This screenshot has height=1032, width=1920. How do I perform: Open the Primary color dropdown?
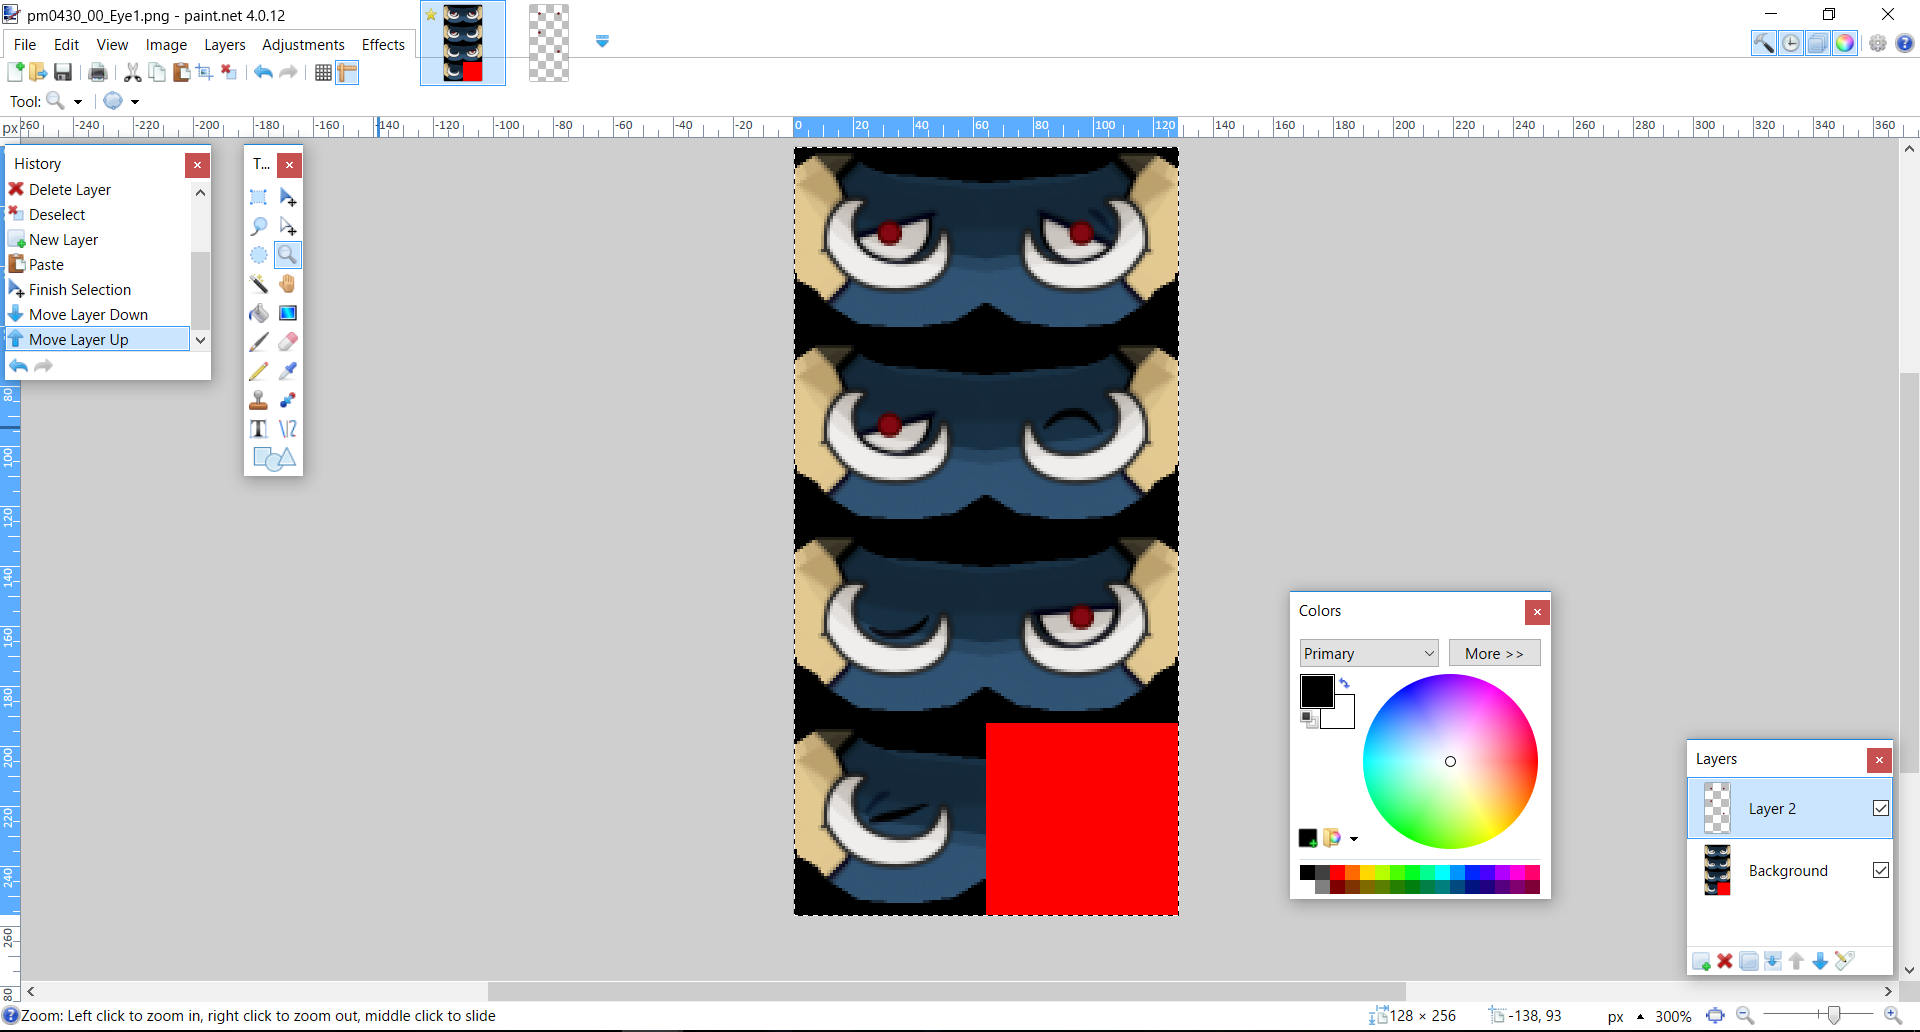[x=1369, y=653]
